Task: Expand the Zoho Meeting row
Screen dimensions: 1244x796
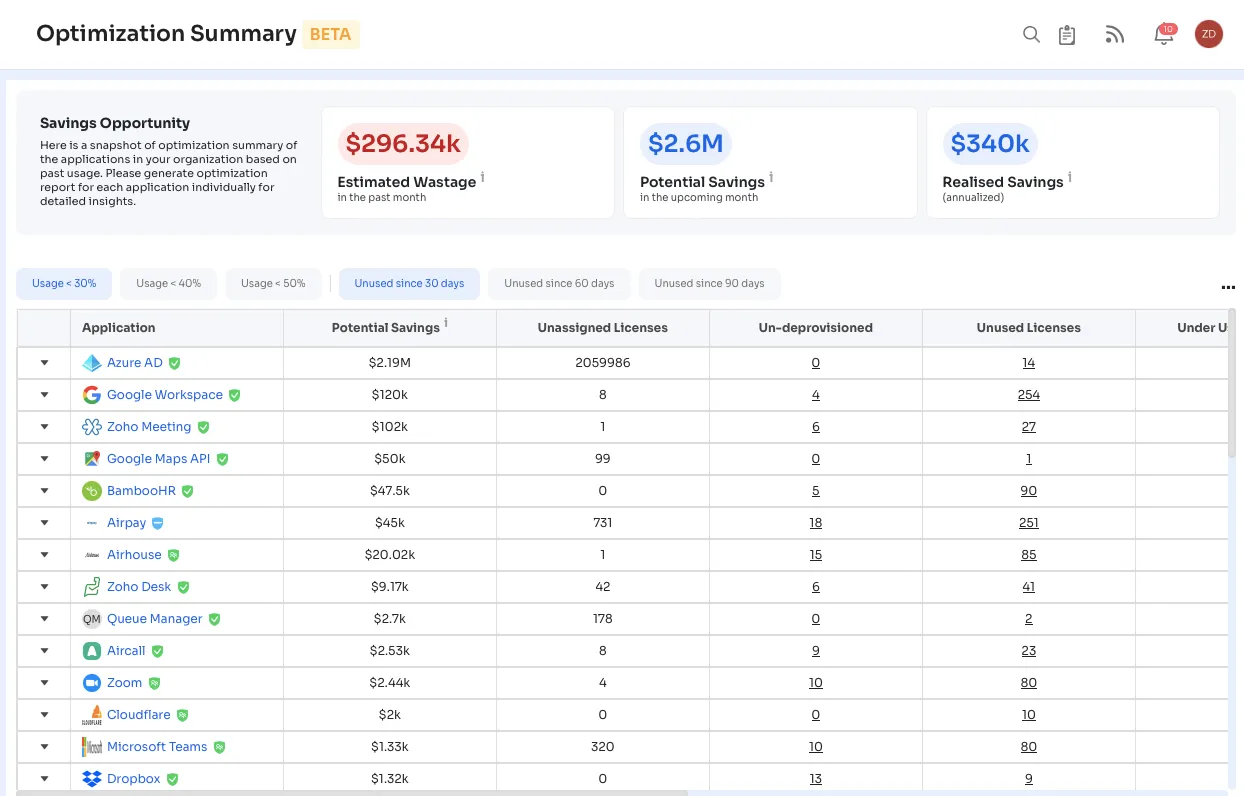Action: pos(44,427)
